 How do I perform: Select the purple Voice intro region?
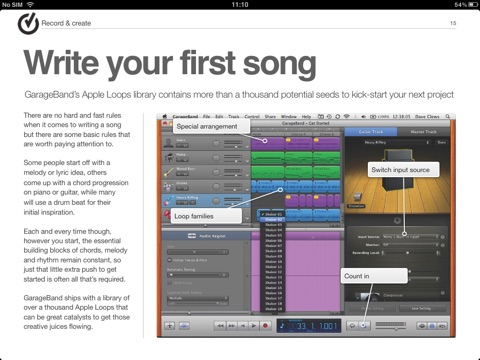pos(268,144)
